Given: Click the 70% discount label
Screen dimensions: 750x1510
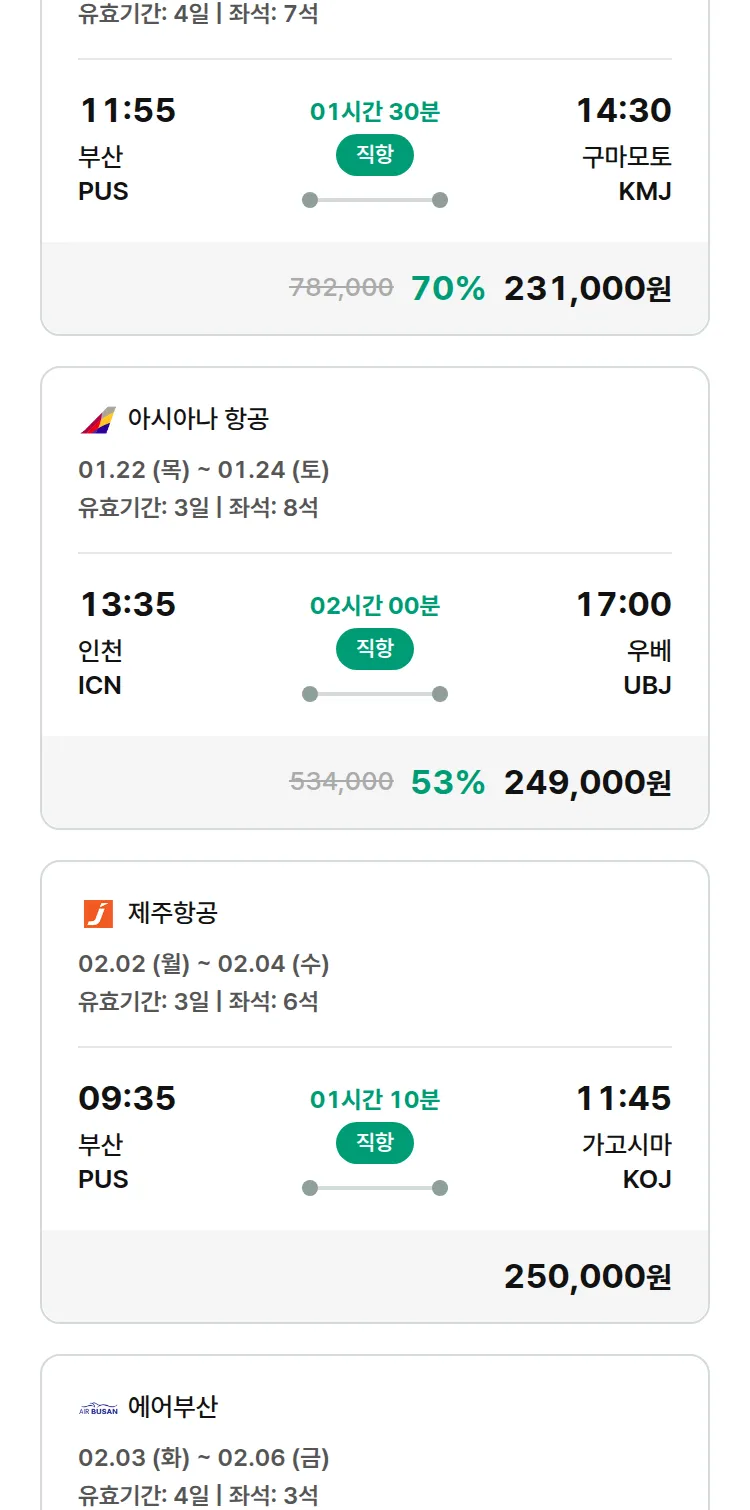Looking at the screenshot, I should click(x=448, y=289).
